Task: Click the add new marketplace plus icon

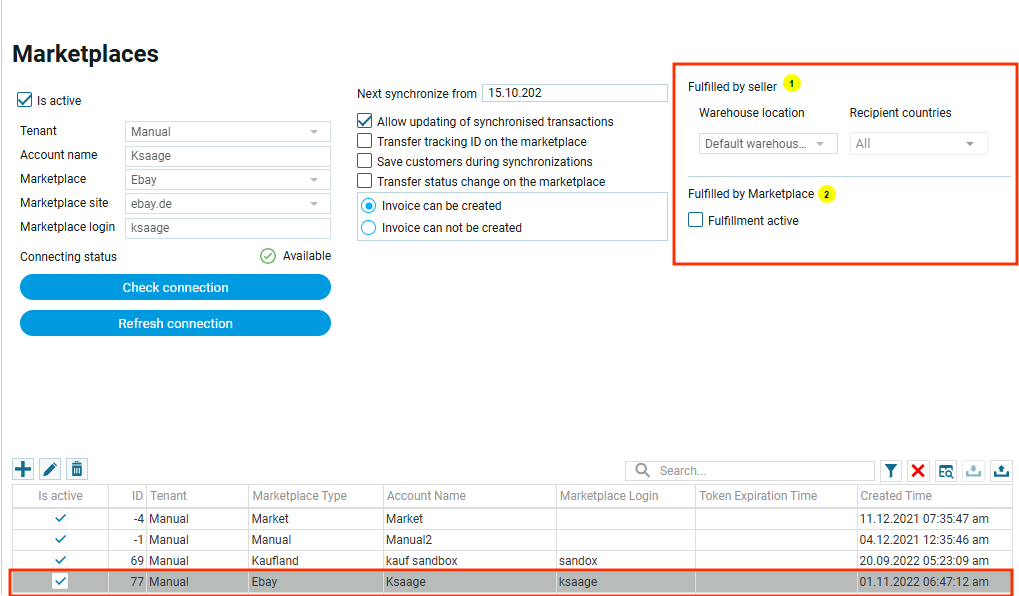Action: click(22, 469)
